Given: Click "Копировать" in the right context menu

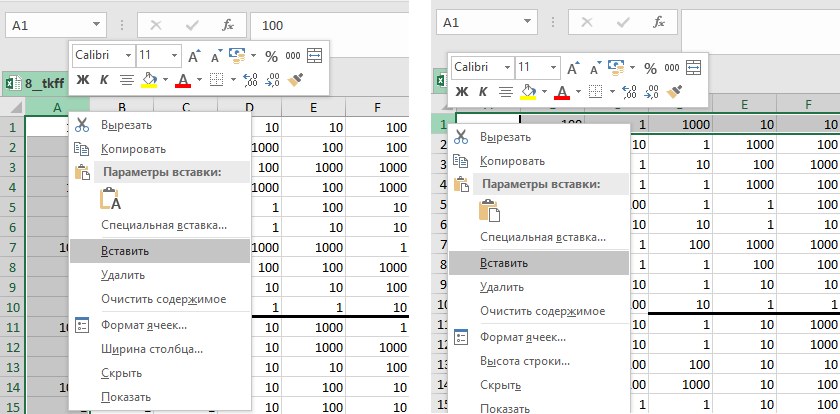Looking at the screenshot, I should click(x=512, y=160).
